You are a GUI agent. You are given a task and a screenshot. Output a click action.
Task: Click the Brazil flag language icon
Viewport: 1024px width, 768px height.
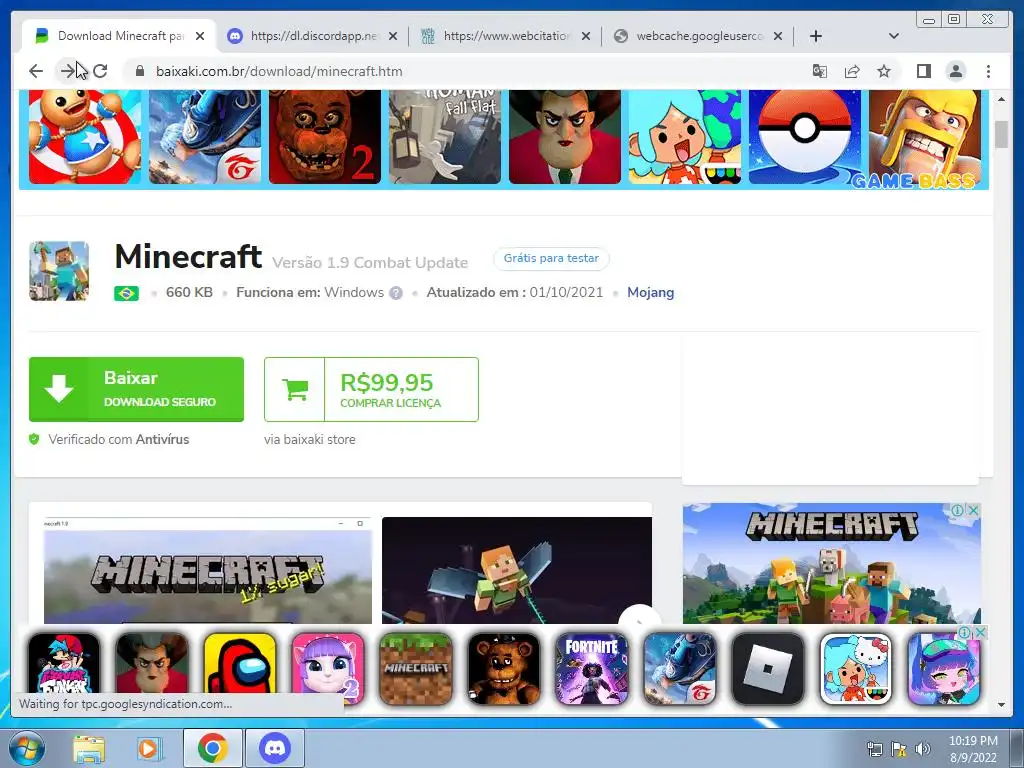coord(126,293)
